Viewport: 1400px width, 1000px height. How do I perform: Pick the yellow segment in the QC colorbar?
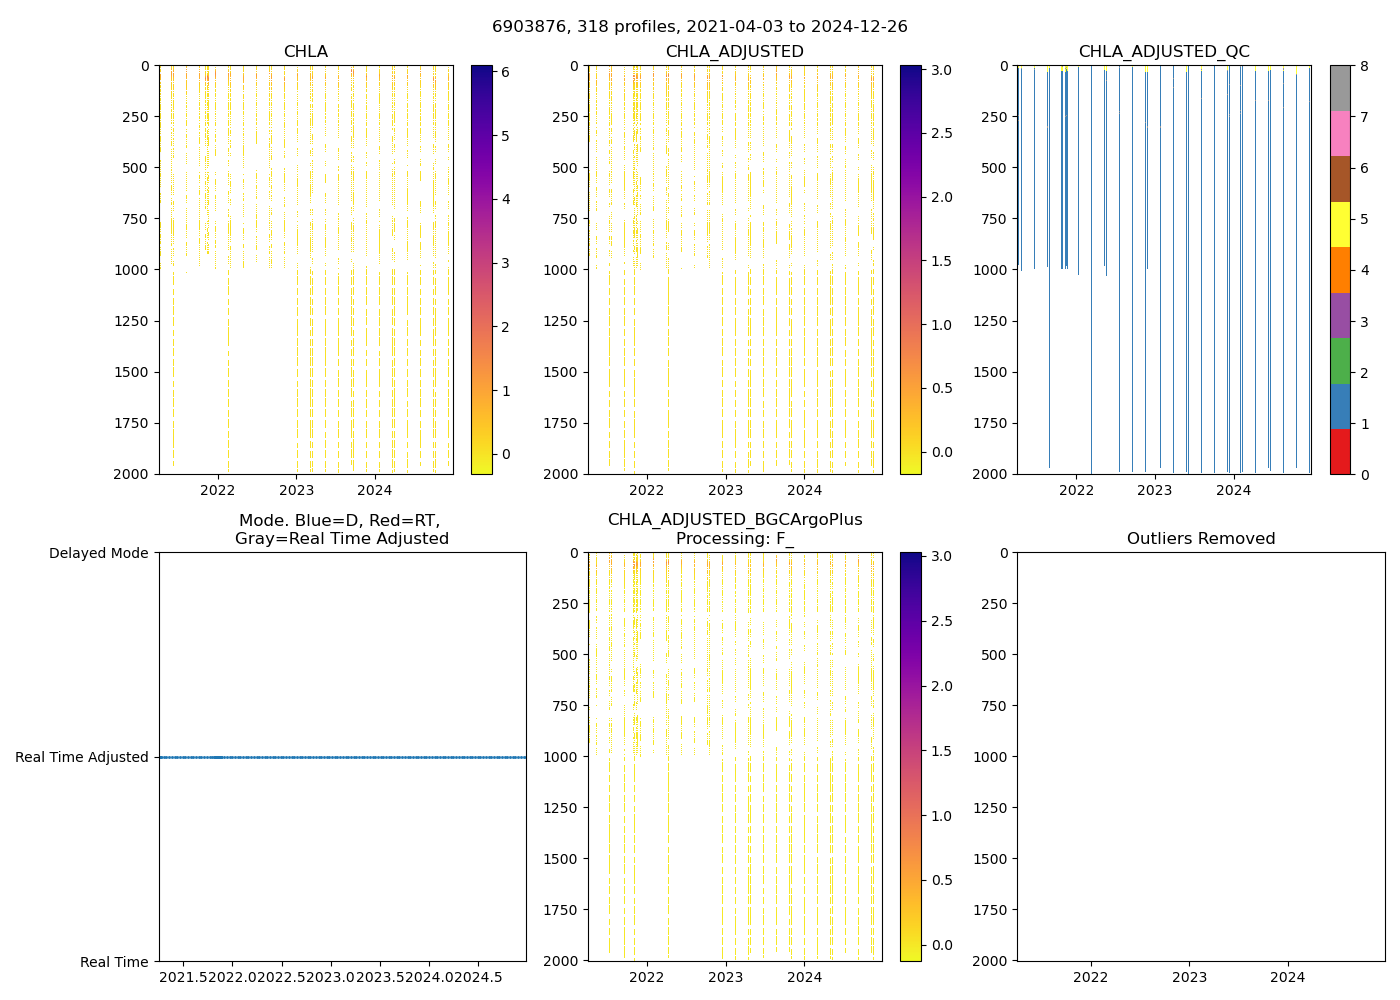coord(1340,224)
